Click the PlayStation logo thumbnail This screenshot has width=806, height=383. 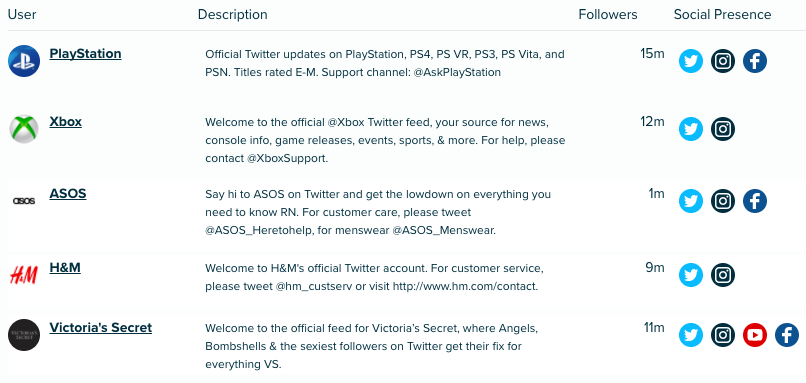point(24,61)
